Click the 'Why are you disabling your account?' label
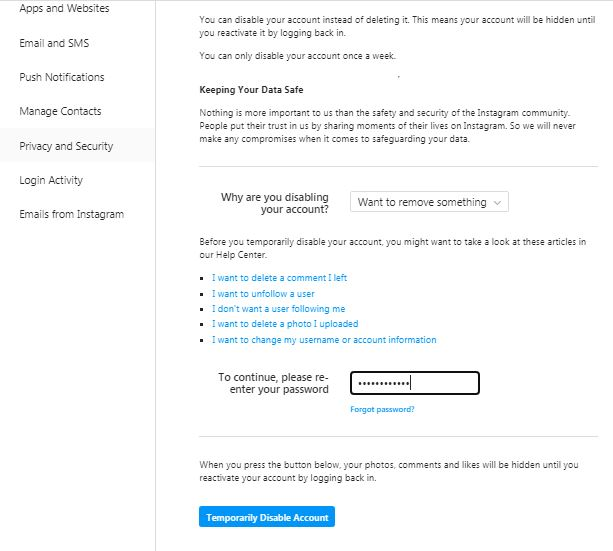The image size is (613, 551). (x=275, y=203)
